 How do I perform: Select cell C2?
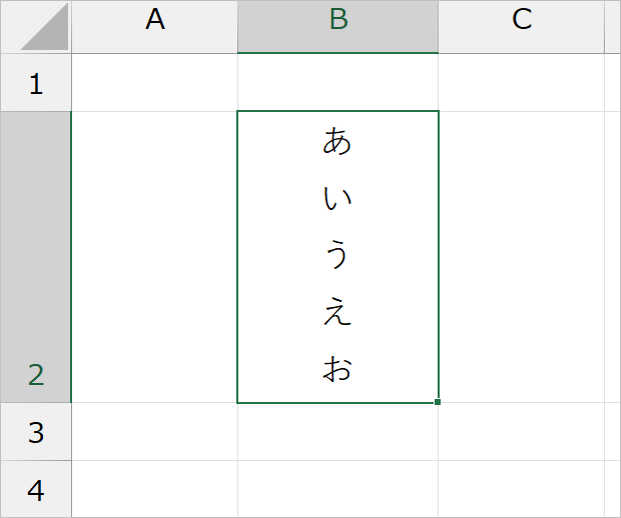(522, 257)
